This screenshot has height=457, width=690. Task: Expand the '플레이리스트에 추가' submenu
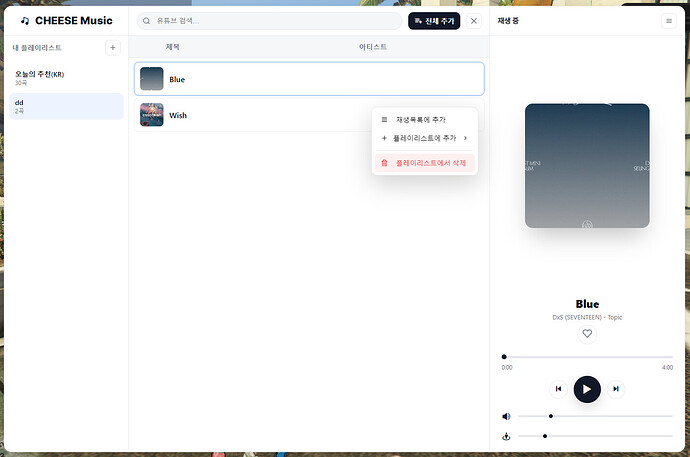(x=425, y=138)
